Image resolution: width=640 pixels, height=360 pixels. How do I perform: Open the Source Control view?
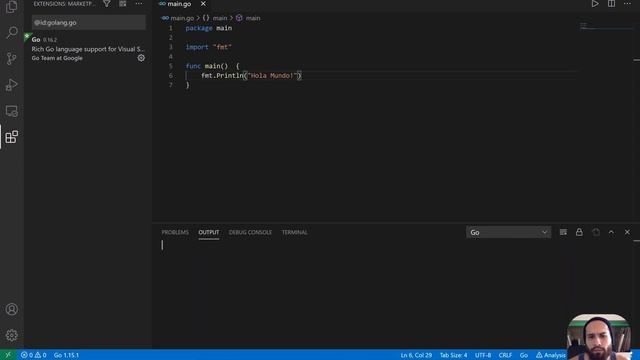click(x=11, y=58)
